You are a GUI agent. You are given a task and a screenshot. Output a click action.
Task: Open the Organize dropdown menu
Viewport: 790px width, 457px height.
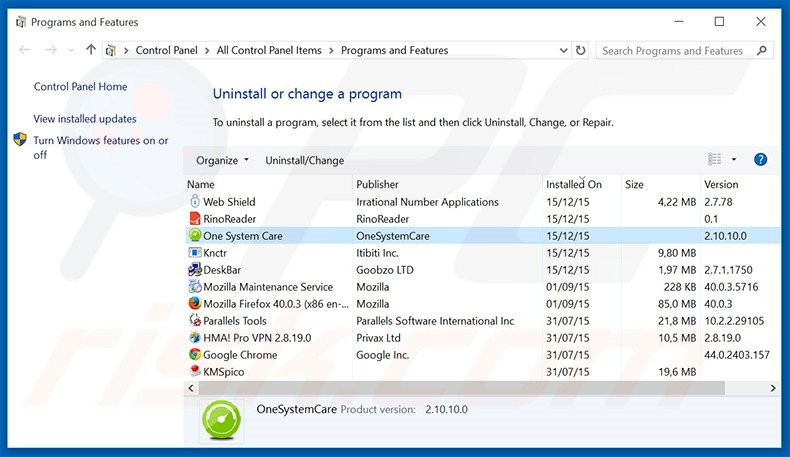pyautogui.click(x=222, y=160)
